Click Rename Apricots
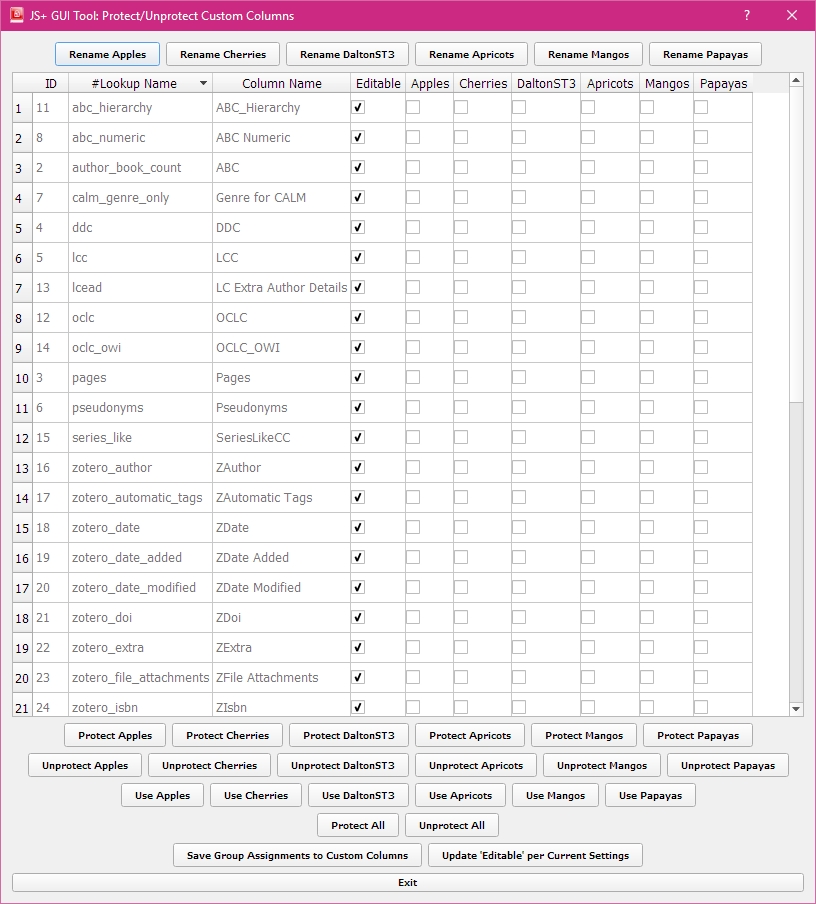 [471, 54]
